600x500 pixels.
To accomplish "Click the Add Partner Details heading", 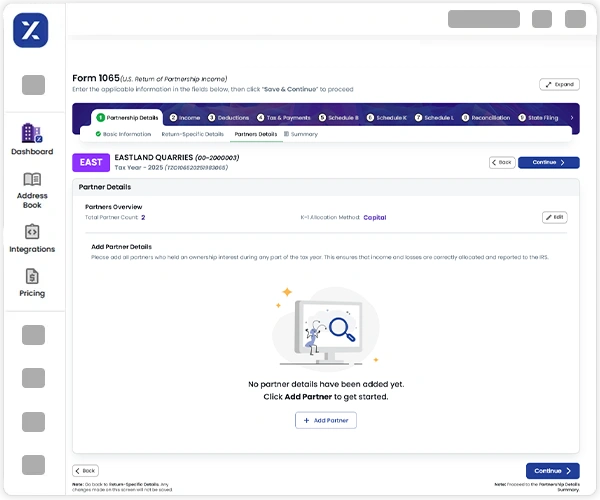I will click(121, 247).
